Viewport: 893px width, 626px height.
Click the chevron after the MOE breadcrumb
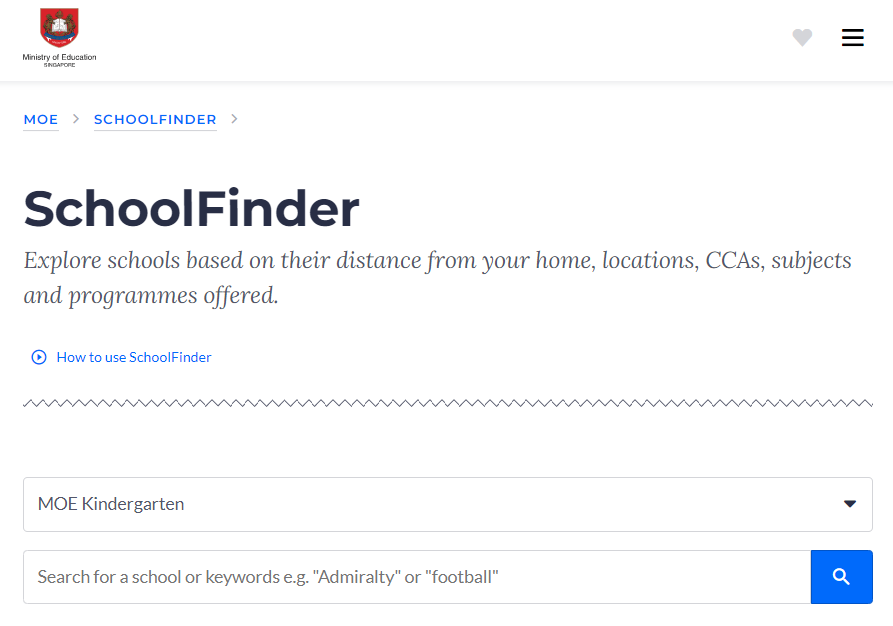click(x=76, y=119)
